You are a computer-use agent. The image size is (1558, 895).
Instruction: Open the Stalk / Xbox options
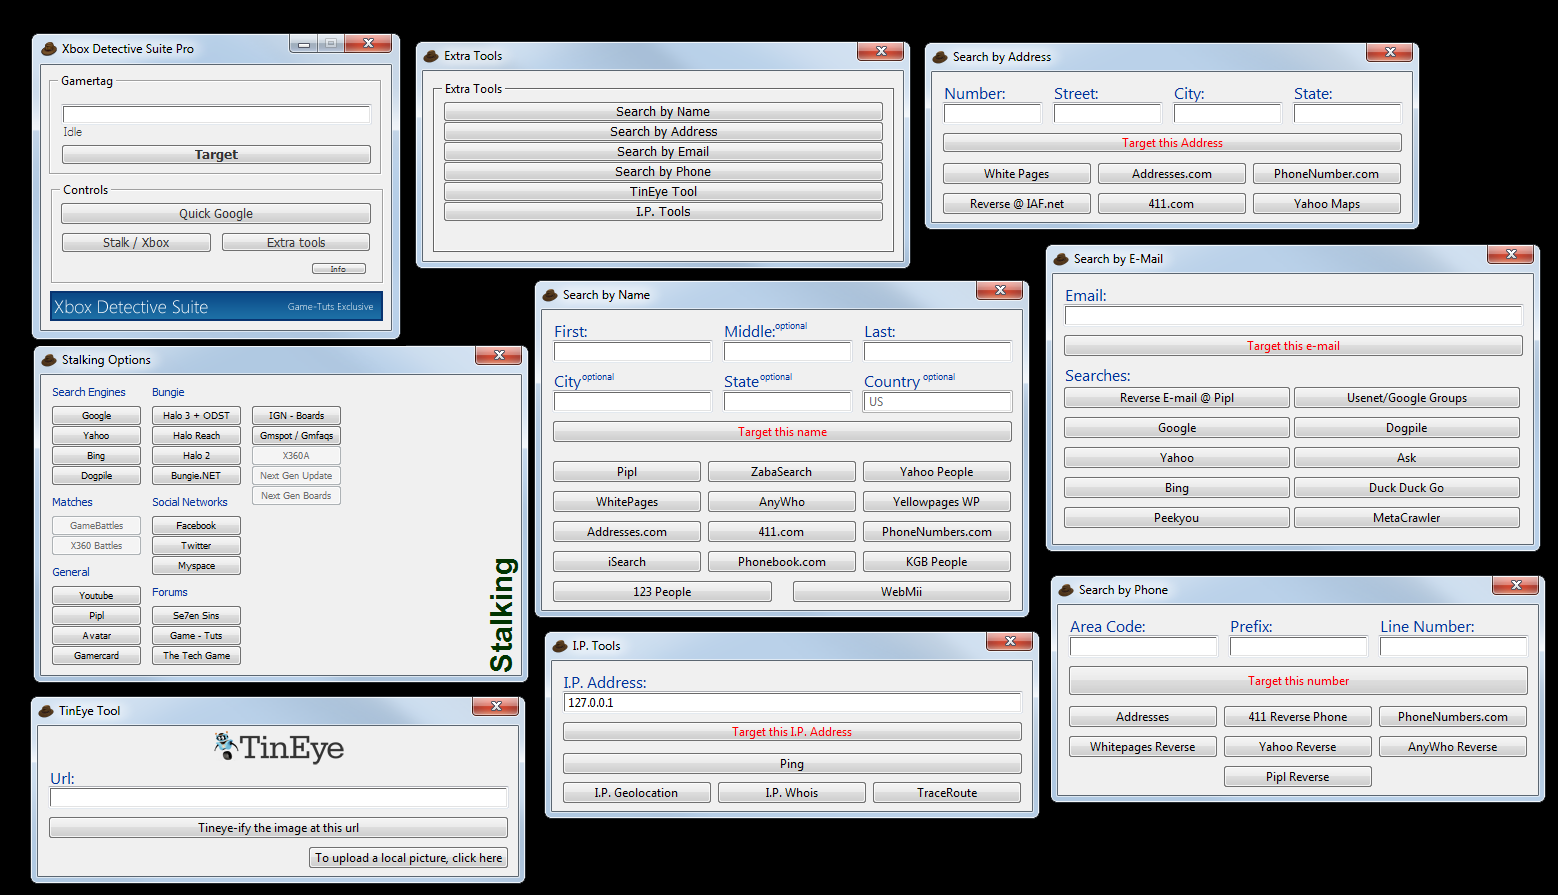tap(136, 243)
